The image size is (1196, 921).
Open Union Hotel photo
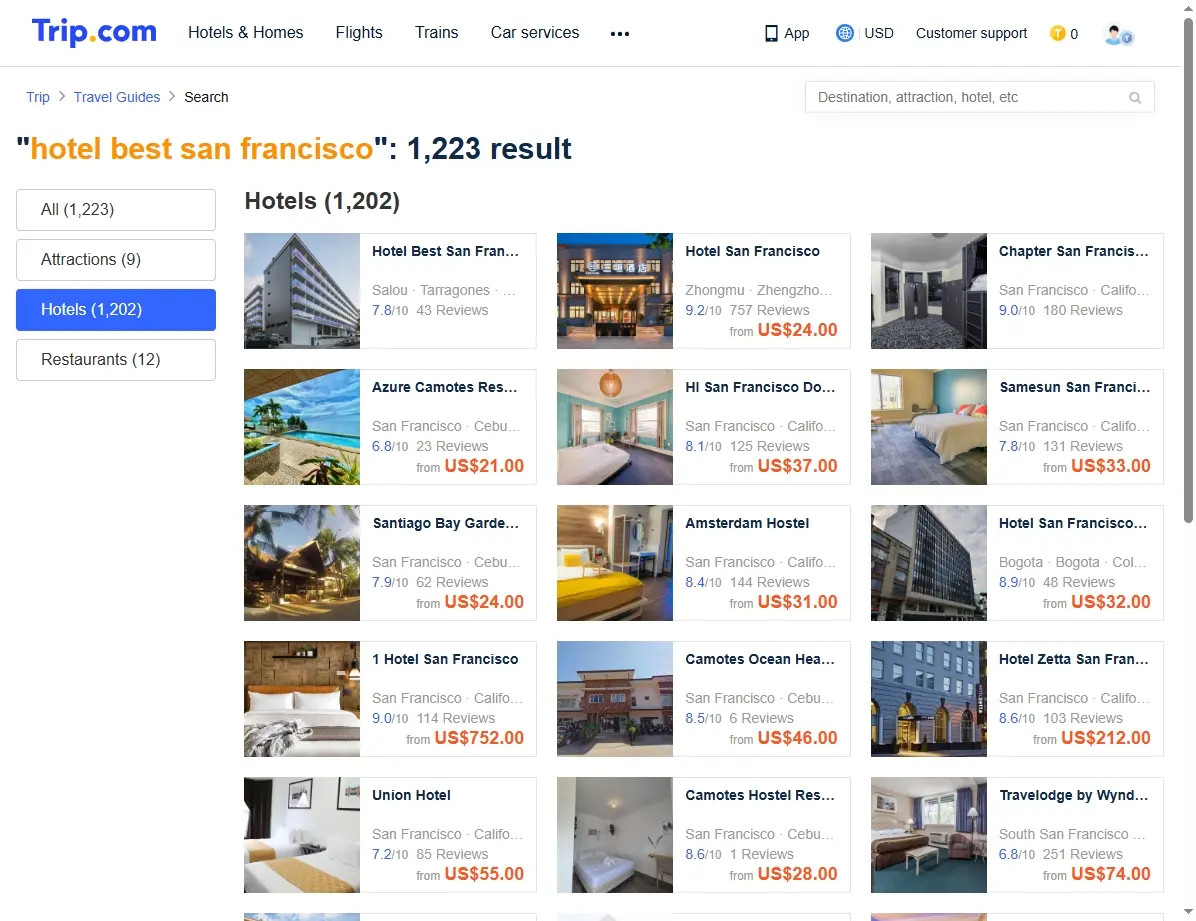pyautogui.click(x=302, y=834)
